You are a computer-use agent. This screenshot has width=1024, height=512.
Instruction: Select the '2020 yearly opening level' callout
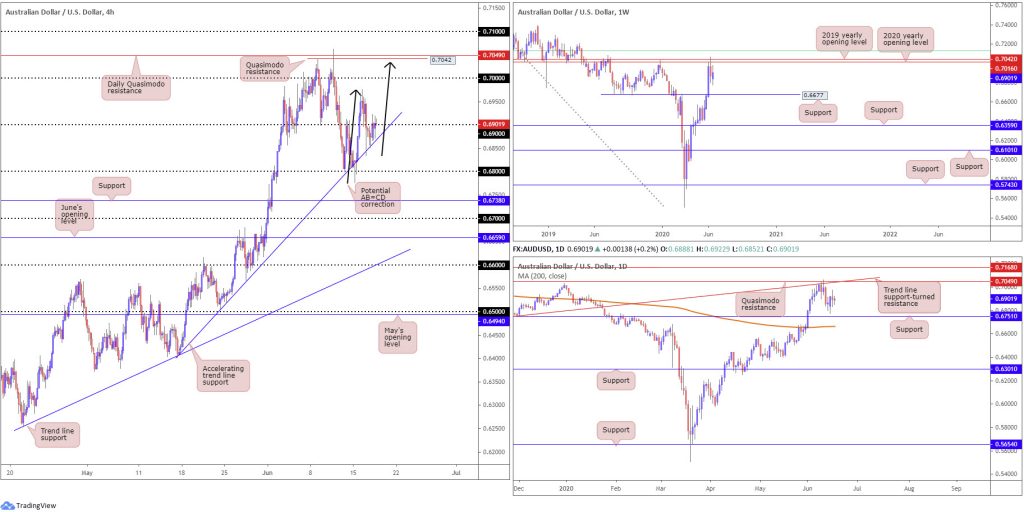coord(904,39)
